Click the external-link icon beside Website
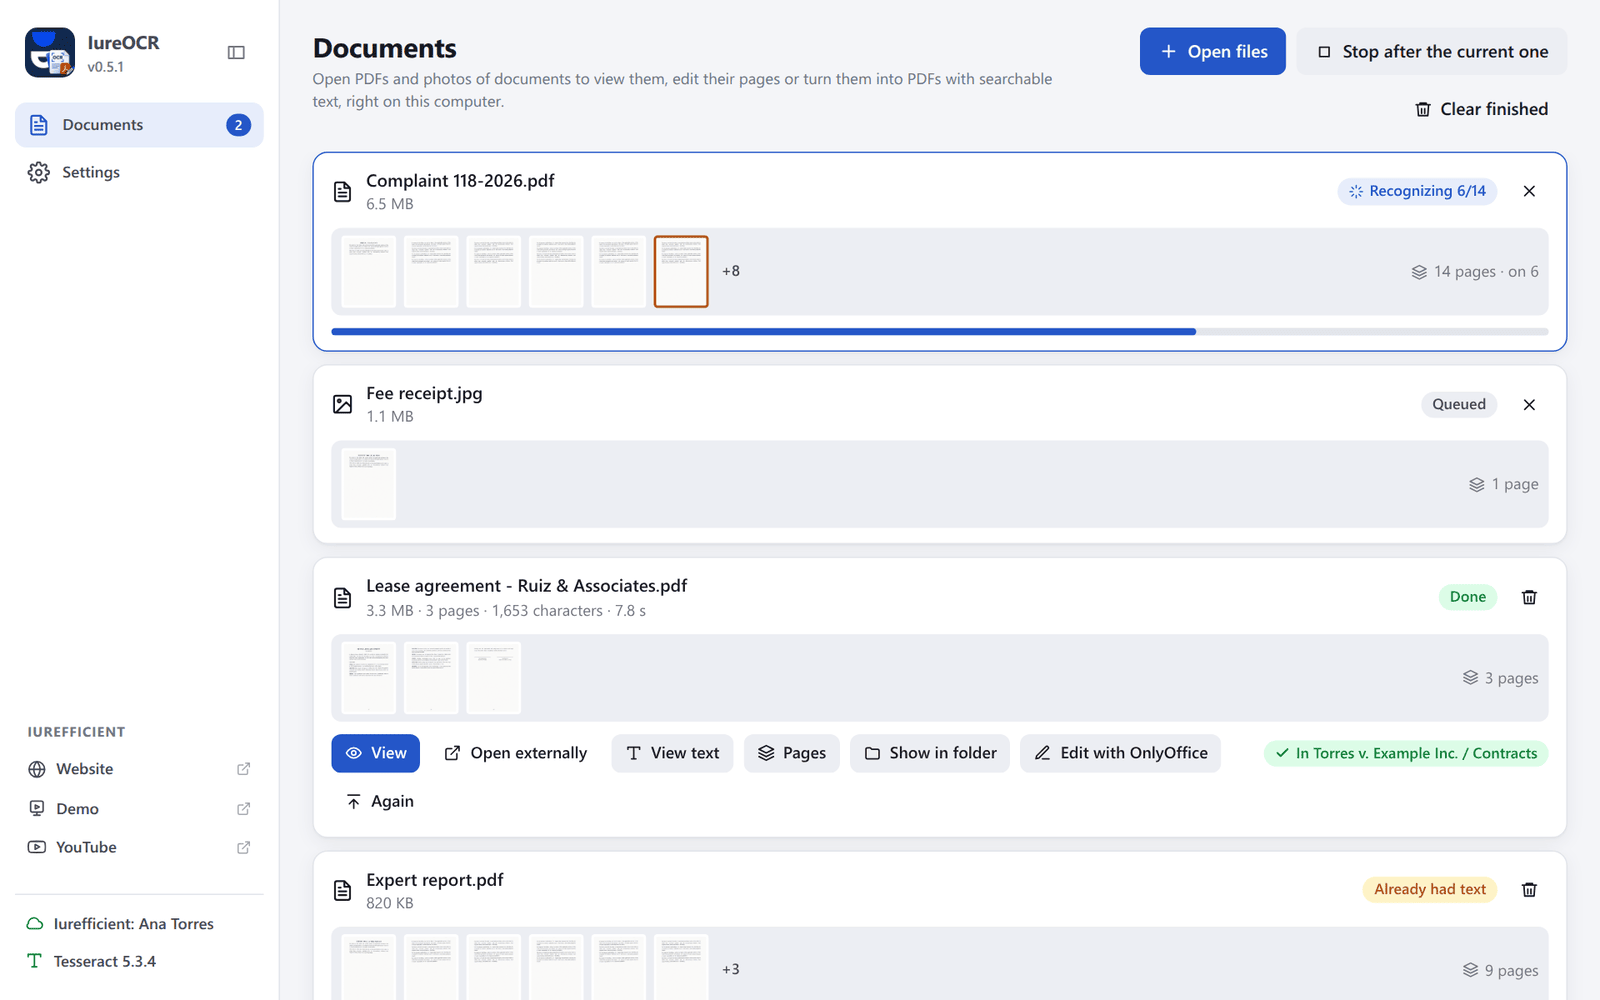 243,769
